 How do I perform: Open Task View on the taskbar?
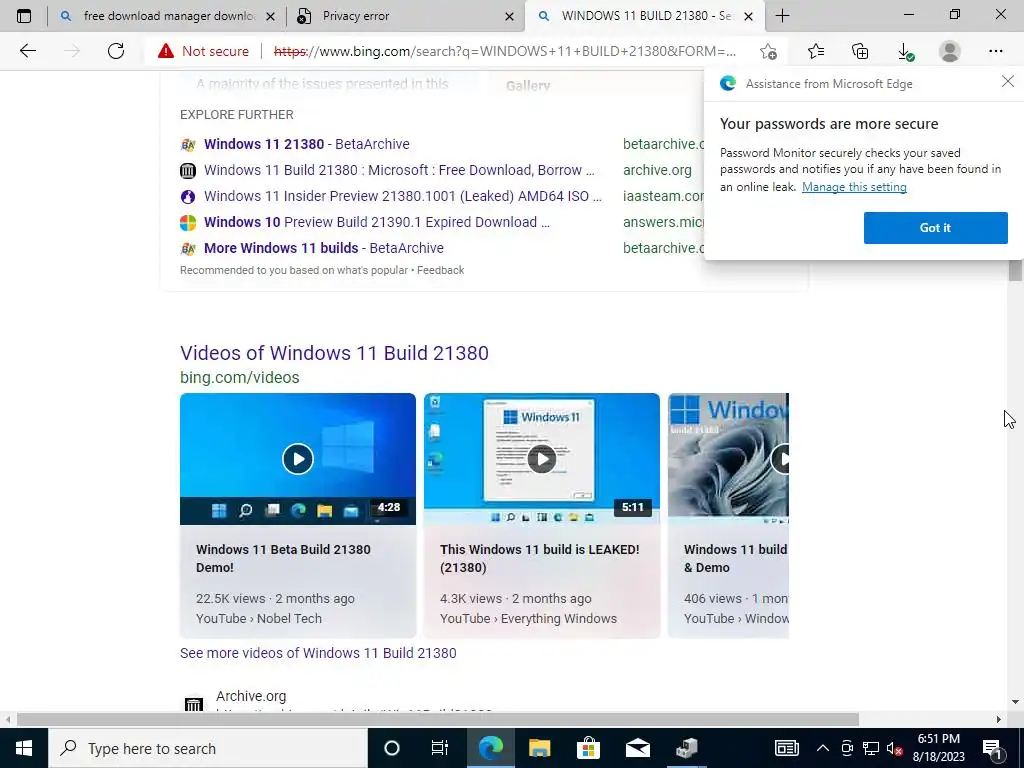[x=440, y=748]
